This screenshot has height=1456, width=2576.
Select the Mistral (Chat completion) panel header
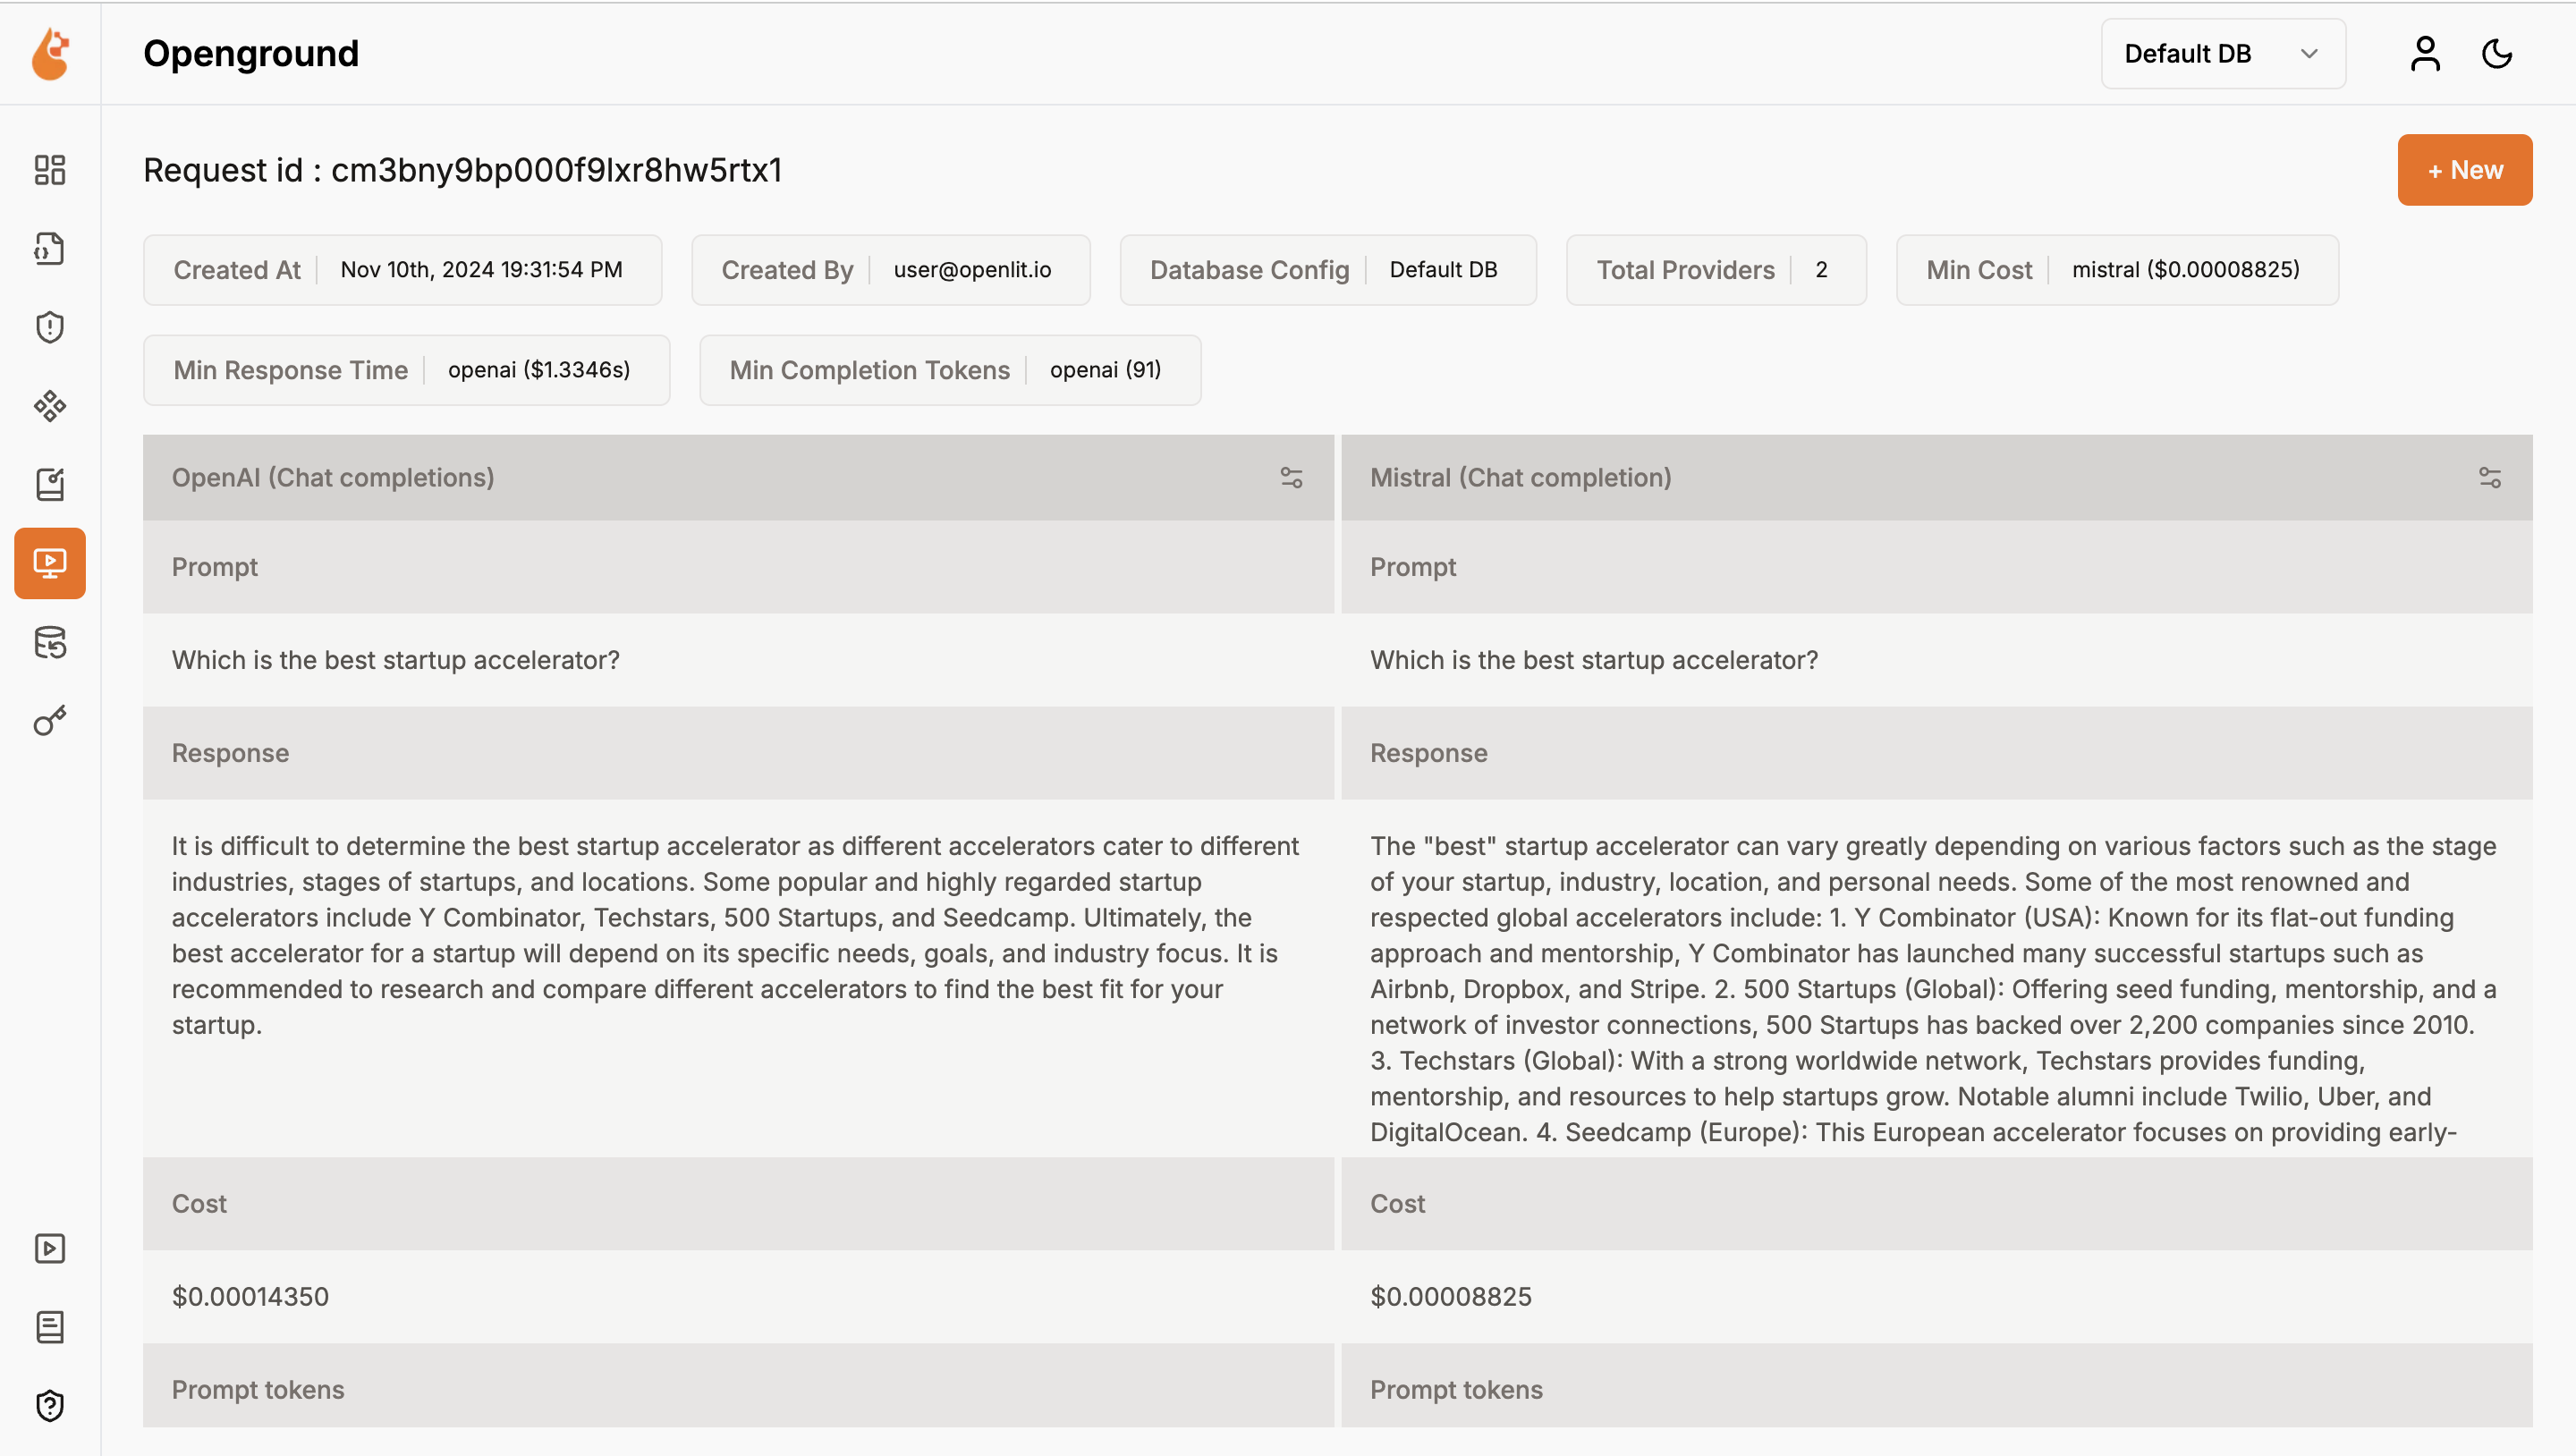pos(1521,478)
